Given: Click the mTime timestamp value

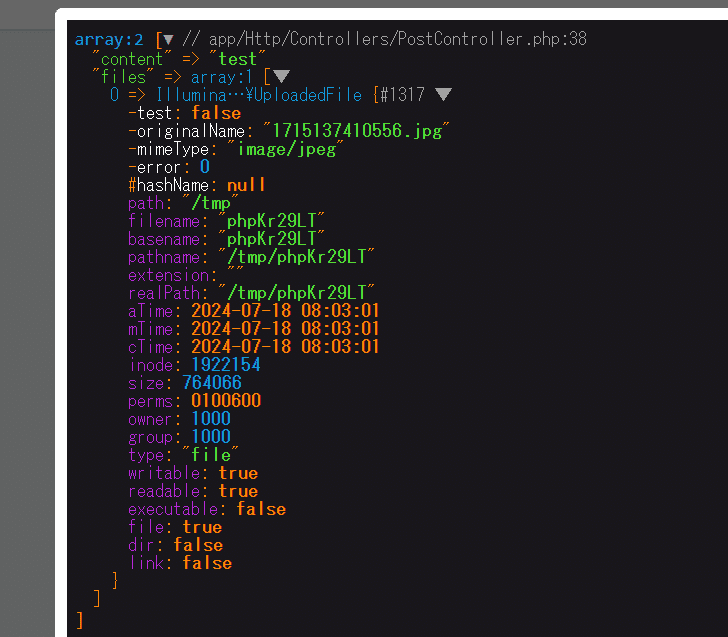Looking at the screenshot, I should coord(285,329).
